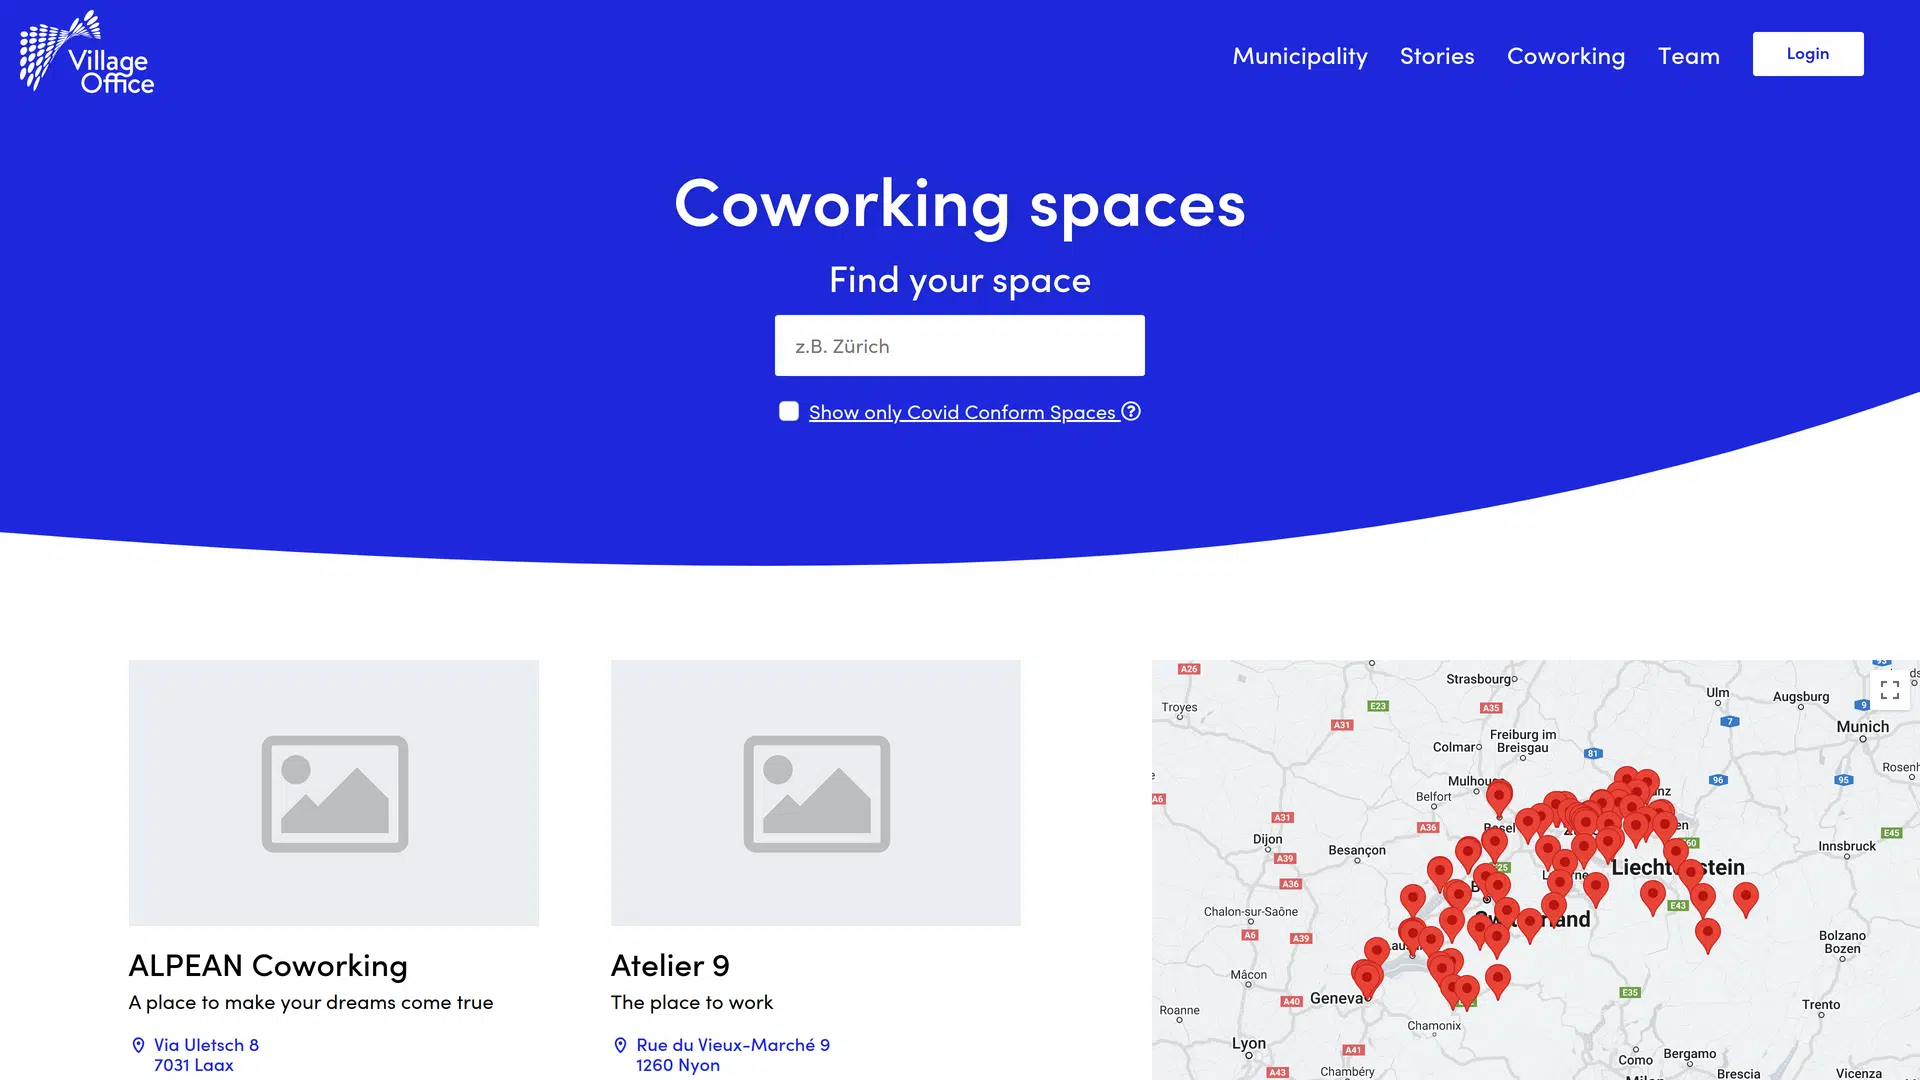
Task: Click the Atelier 9 thumbnail image
Action: (x=815, y=793)
